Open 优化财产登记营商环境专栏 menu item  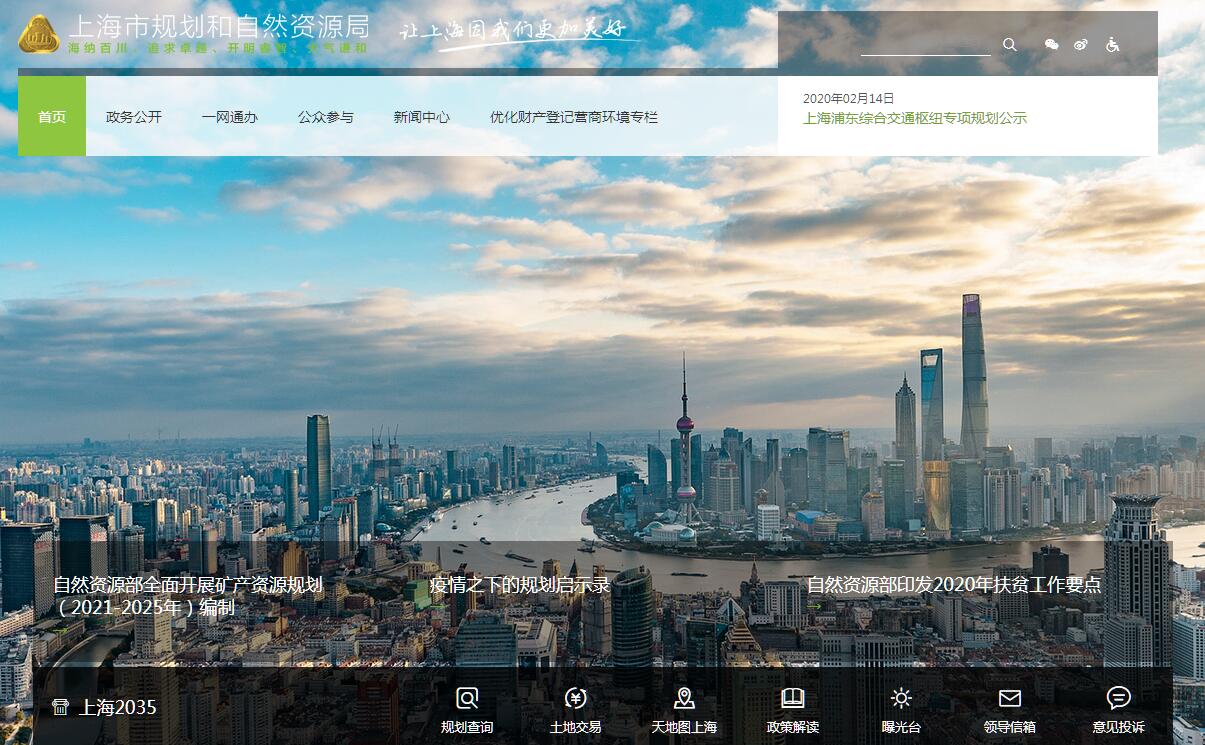(x=574, y=117)
